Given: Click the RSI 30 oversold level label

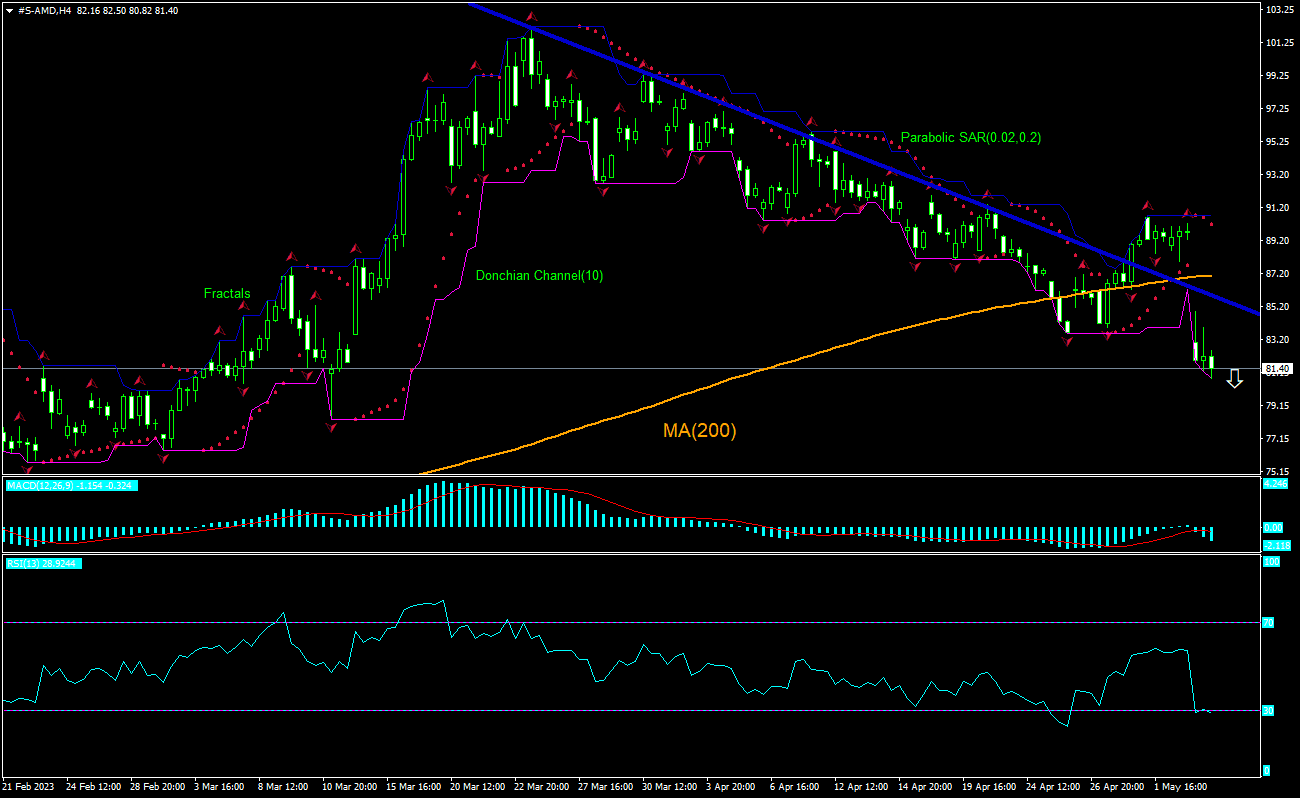Looking at the screenshot, I should [1267, 711].
